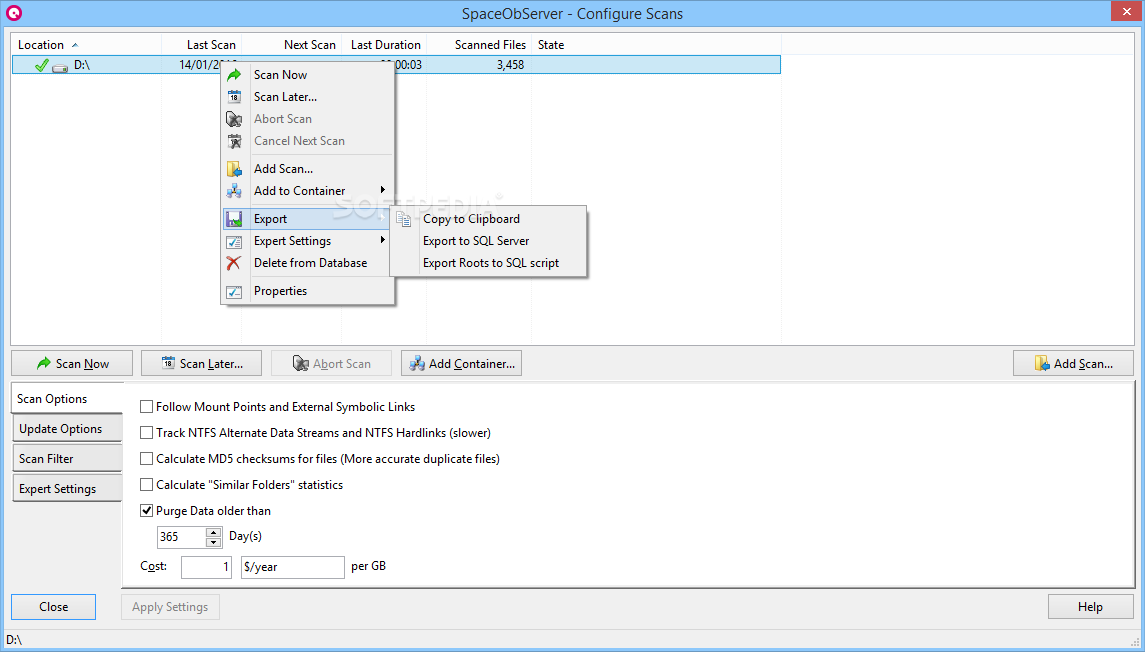
Task: Click the green checkmark icon on the D:\ row
Action: click(42, 65)
